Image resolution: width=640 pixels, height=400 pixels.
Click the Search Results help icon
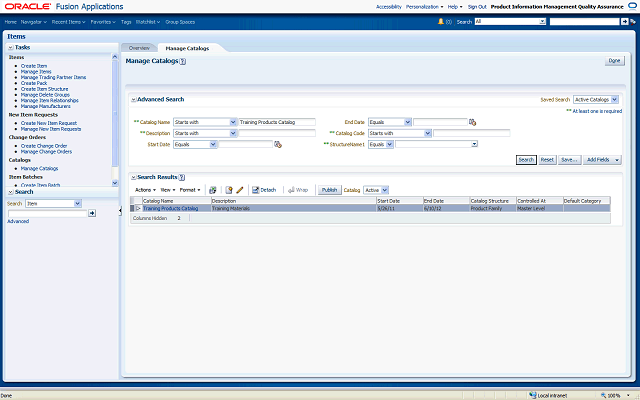click(182, 177)
